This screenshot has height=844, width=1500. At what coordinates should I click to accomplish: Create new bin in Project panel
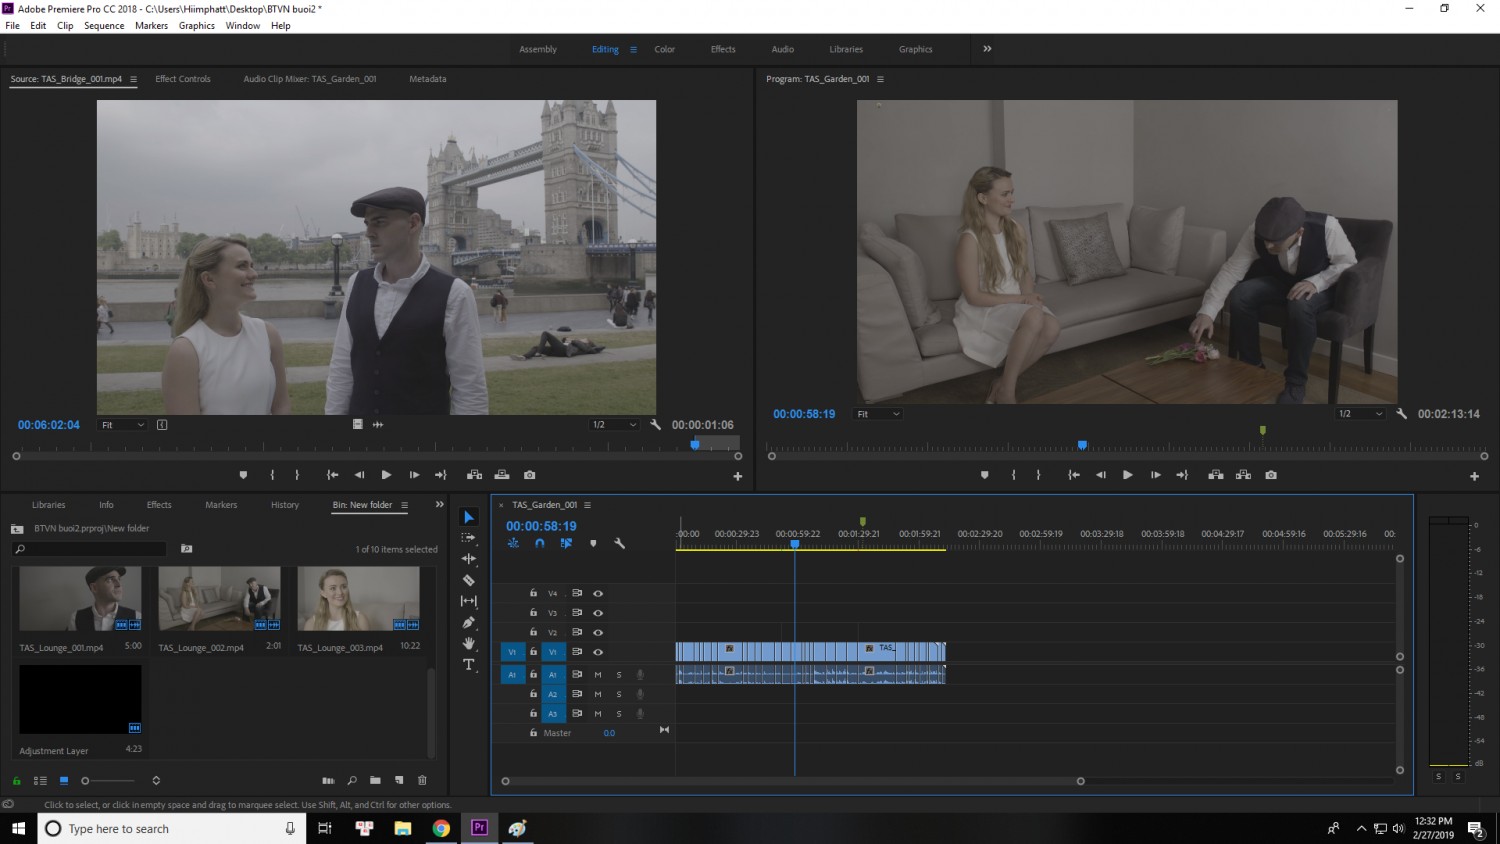[375, 780]
